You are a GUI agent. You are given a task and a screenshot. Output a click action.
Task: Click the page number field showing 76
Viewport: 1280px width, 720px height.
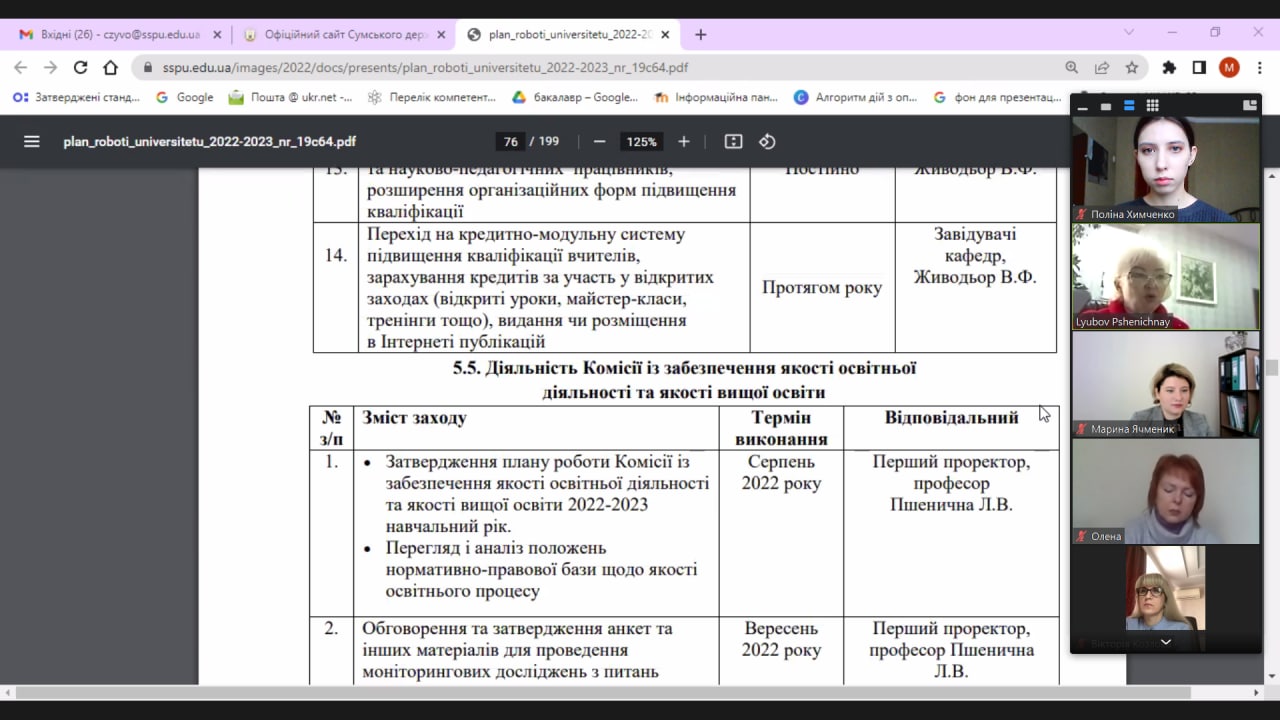[511, 142]
